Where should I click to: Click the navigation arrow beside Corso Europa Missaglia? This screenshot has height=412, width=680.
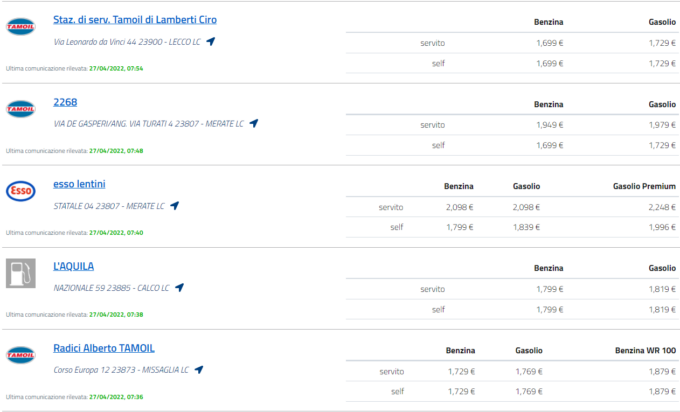pos(199,369)
